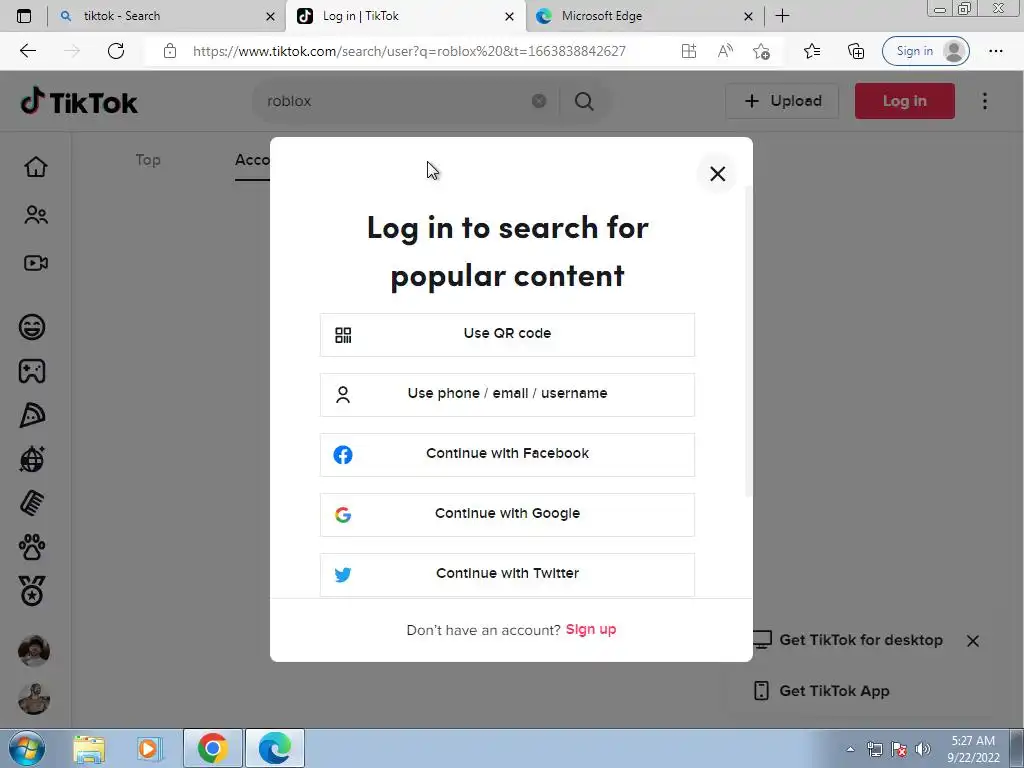Click Microsoft Edge in the taskbar

click(274, 748)
